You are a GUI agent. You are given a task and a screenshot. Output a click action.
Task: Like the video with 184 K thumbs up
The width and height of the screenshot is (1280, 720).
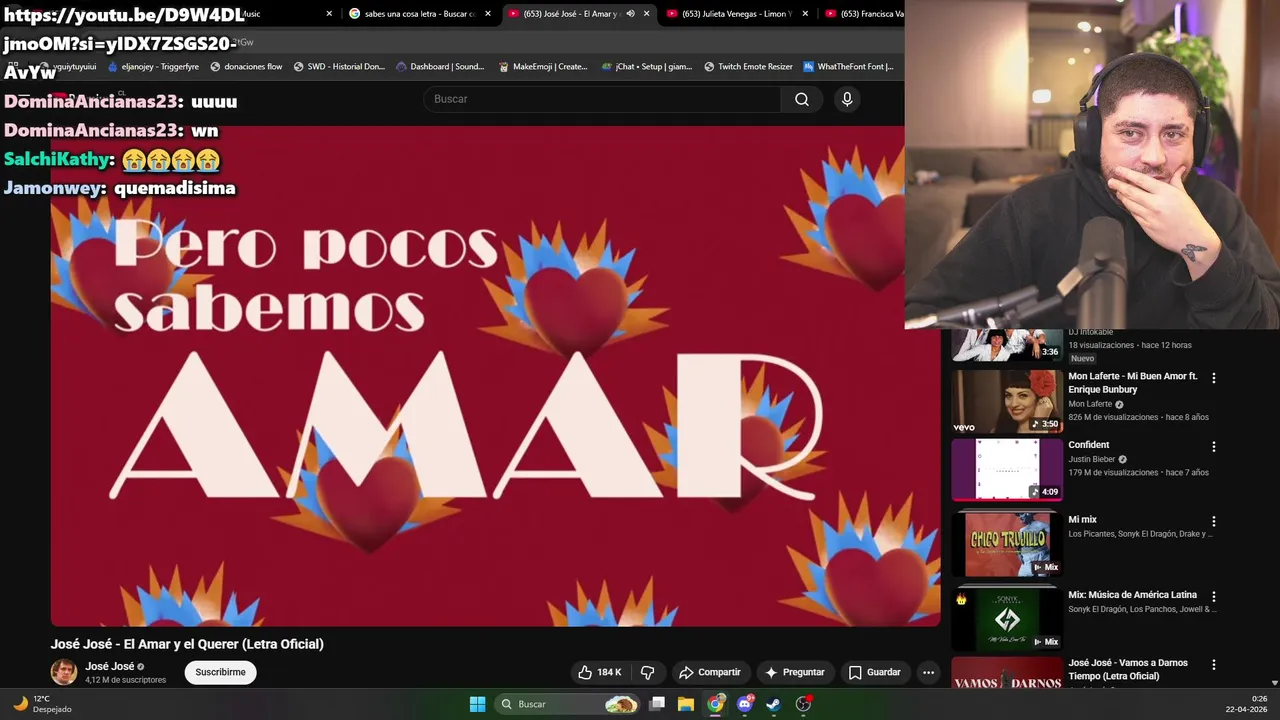[599, 672]
